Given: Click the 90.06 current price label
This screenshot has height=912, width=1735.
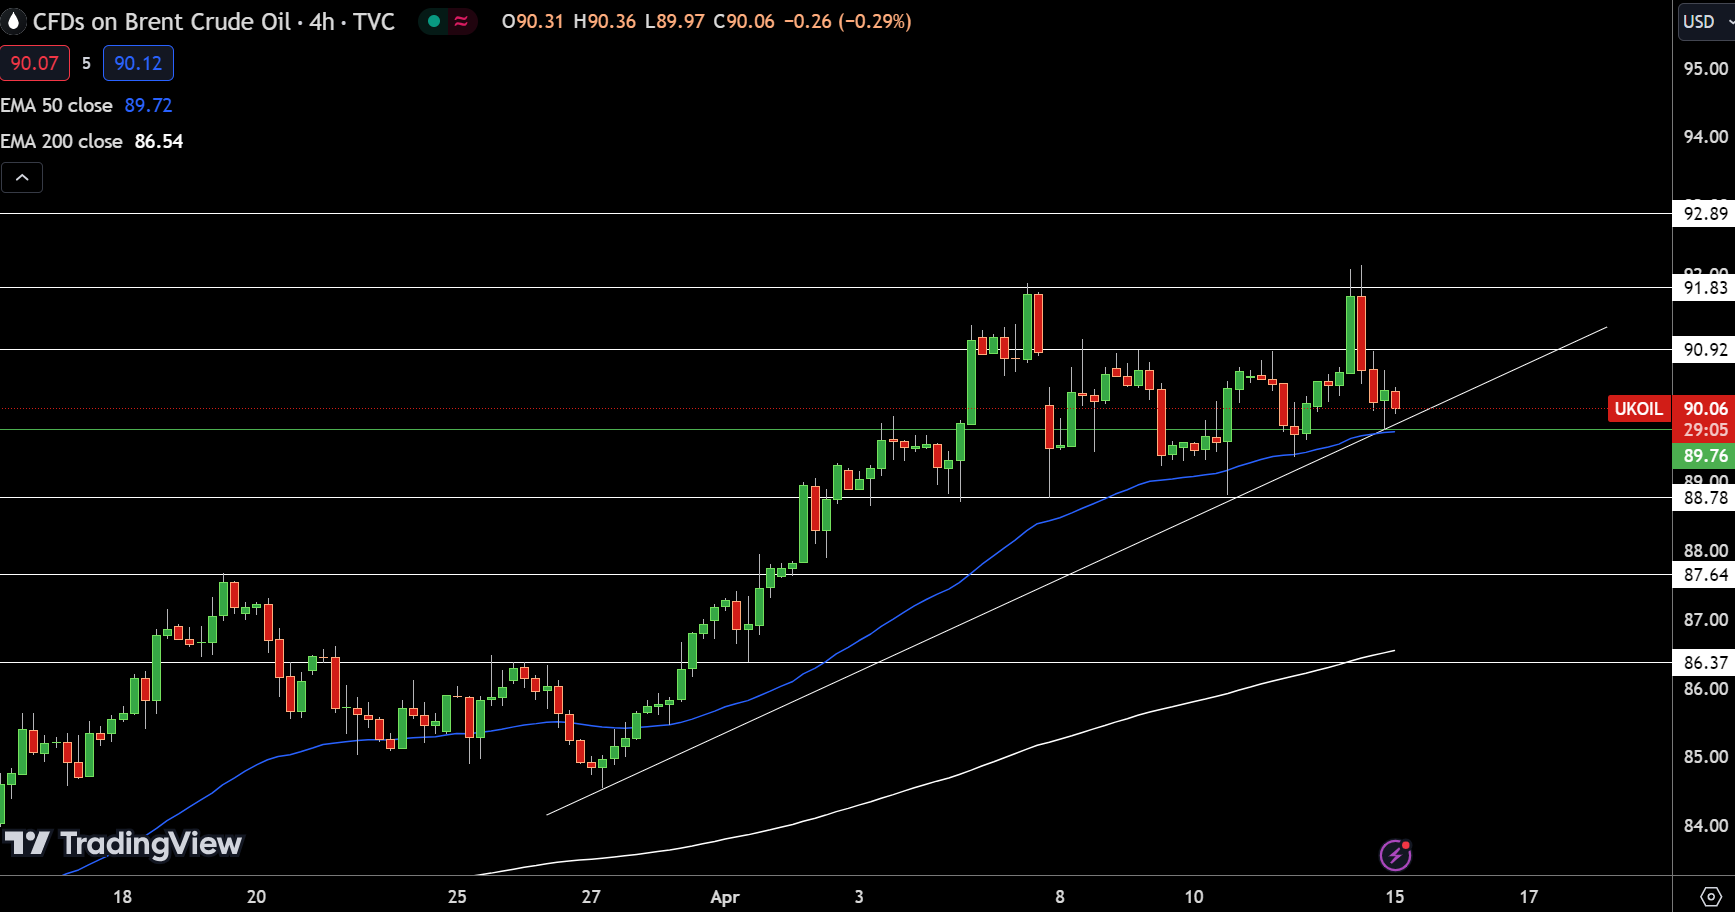Looking at the screenshot, I should (1705, 408).
